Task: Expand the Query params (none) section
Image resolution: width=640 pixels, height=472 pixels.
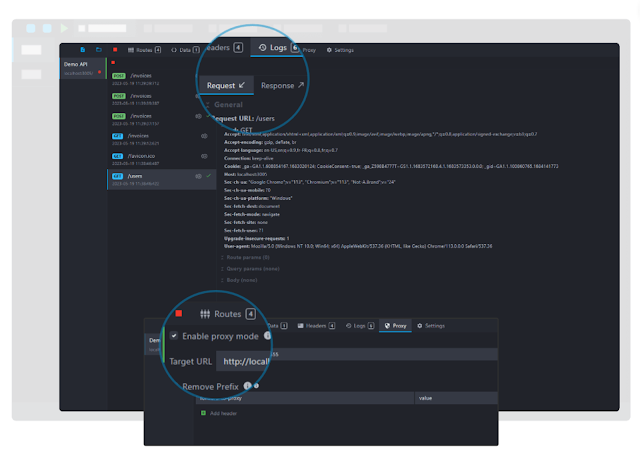Action: (250, 269)
